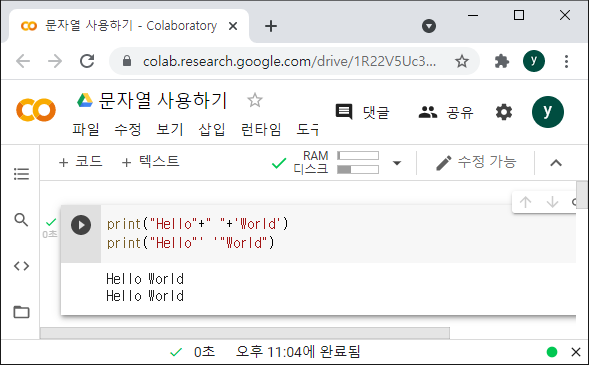Open the 런타임 menu
This screenshot has height=365, width=589.
pyautogui.click(x=261, y=129)
